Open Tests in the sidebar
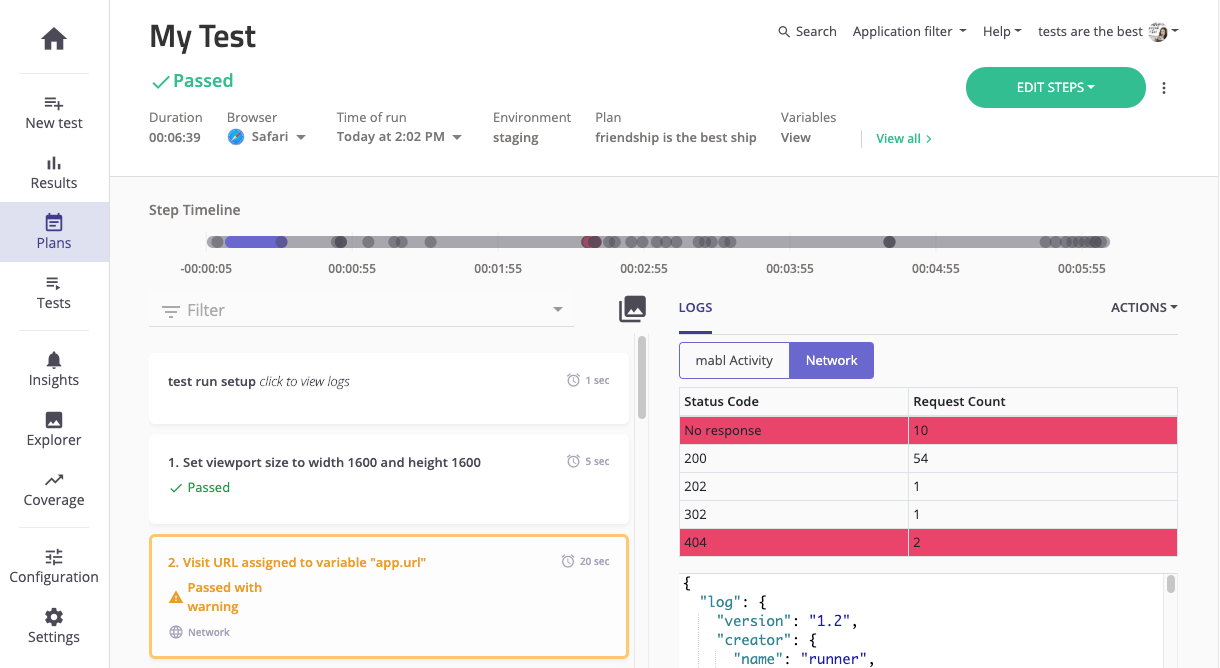Screen dimensions: 1220x668 54,292
